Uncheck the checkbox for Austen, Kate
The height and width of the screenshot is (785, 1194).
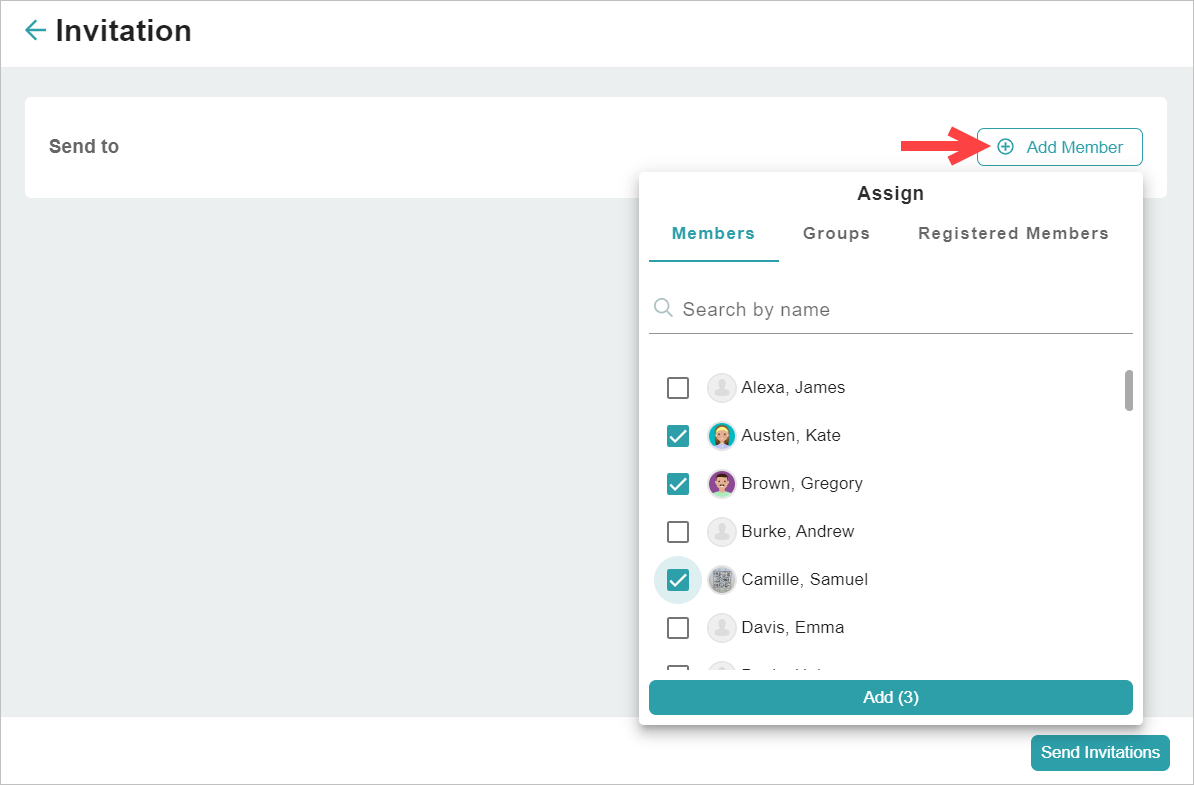tap(678, 435)
